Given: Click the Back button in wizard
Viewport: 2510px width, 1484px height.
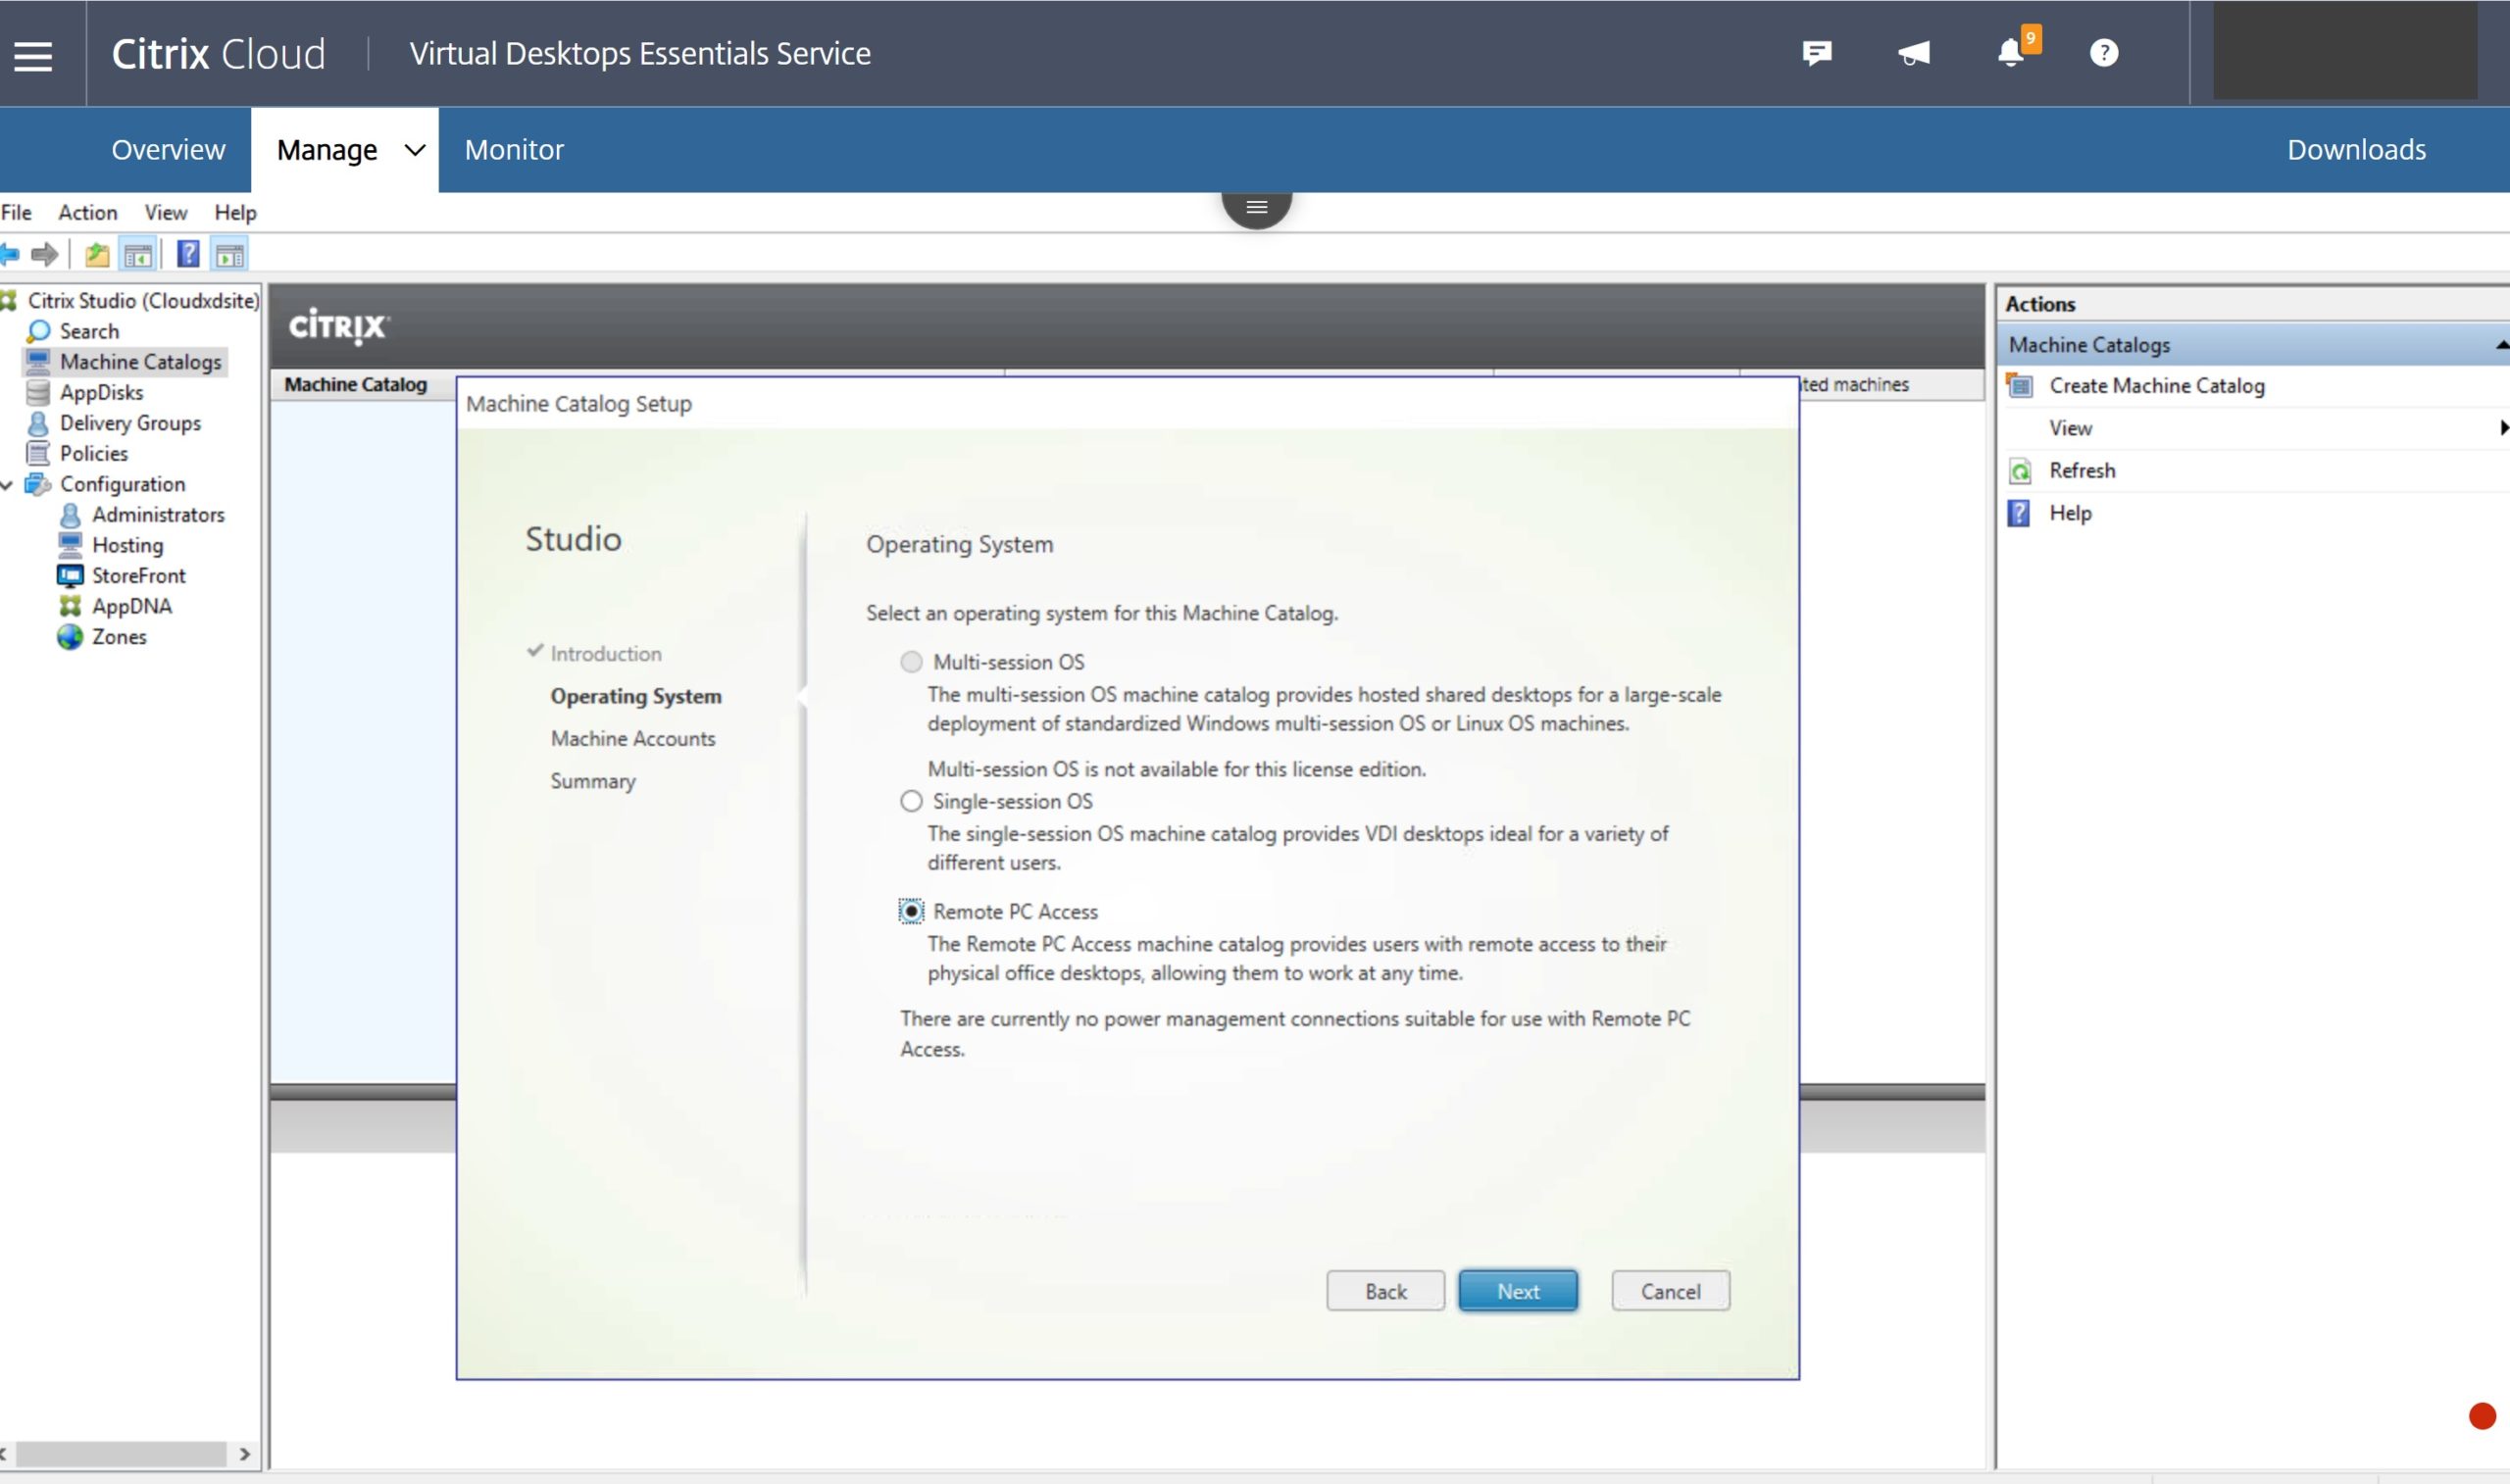Looking at the screenshot, I should tap(1385, 1291).
